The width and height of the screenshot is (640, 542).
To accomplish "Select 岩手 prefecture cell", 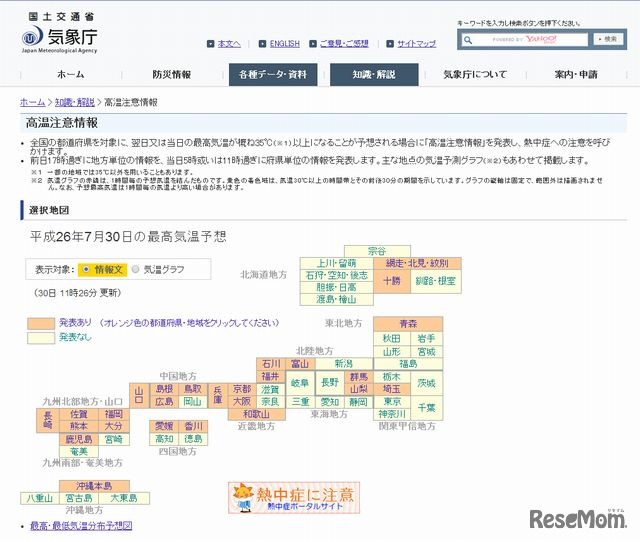I will pyautogui.click(x=426, y=338).
